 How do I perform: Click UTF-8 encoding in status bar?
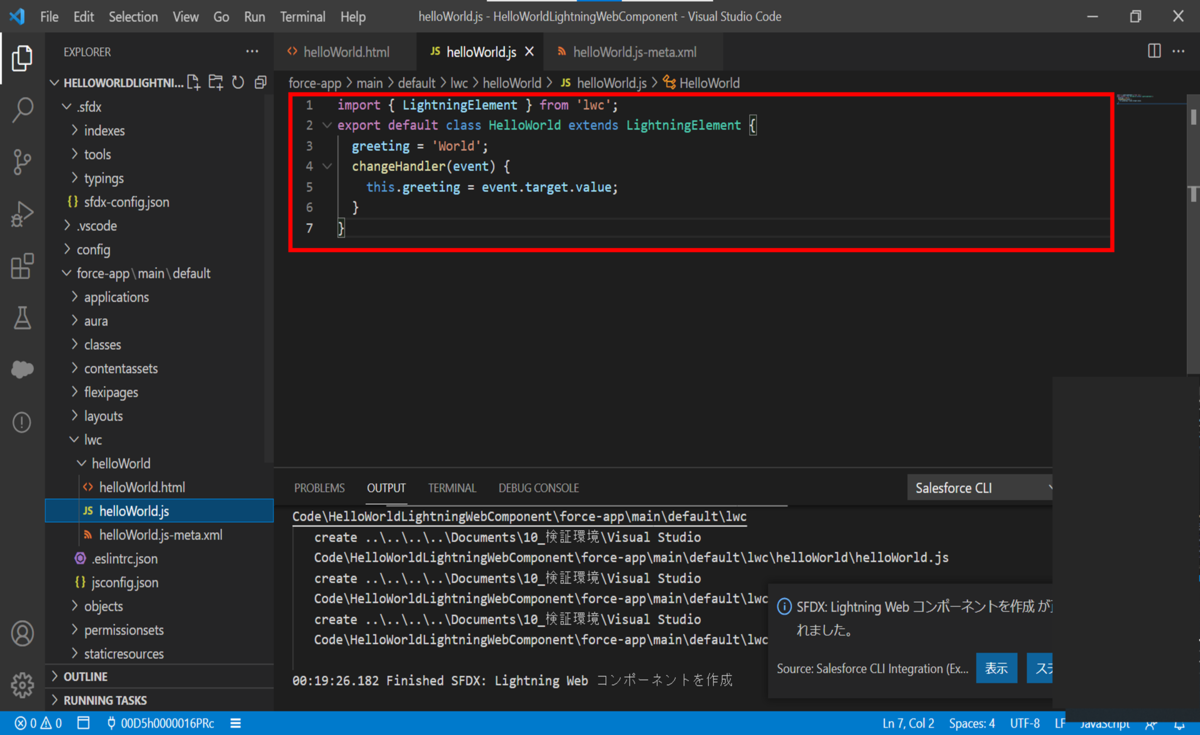(1025, 723)
